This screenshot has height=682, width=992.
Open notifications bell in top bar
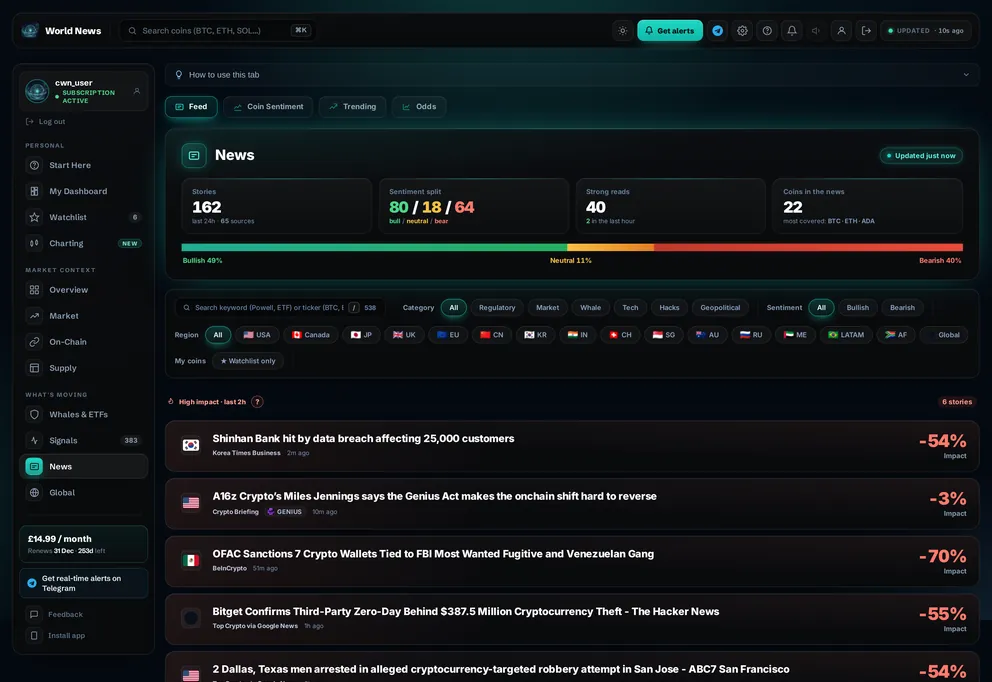pos(791,30)
